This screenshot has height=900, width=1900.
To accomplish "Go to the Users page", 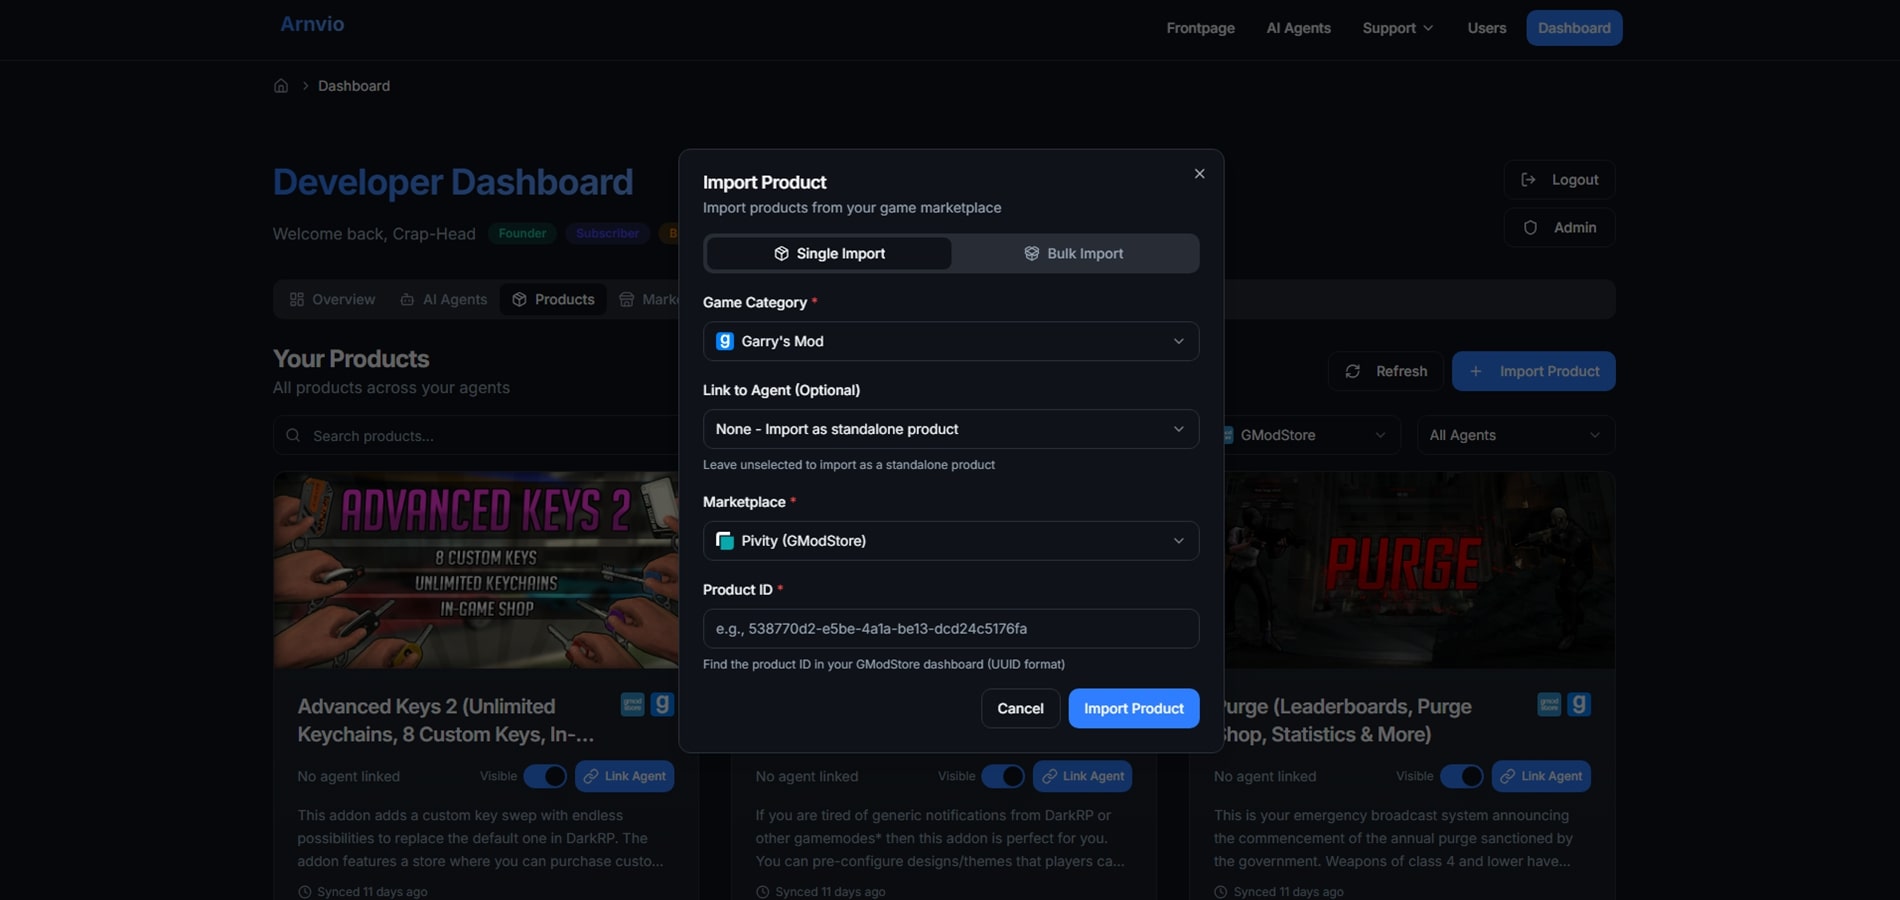I will click(x=1486, y=28).
